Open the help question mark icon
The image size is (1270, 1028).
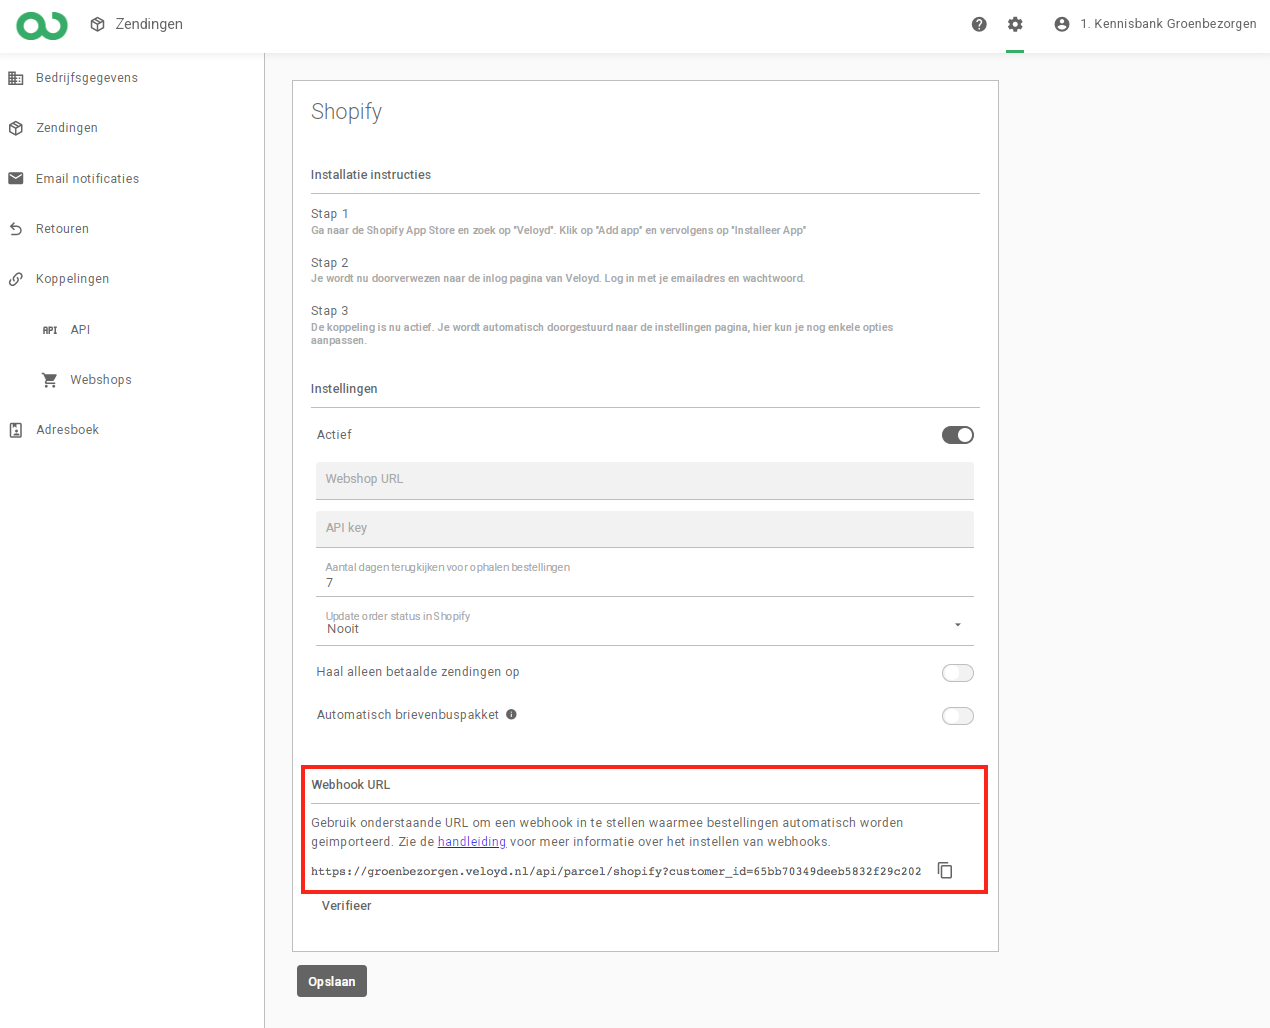[979, 24]
